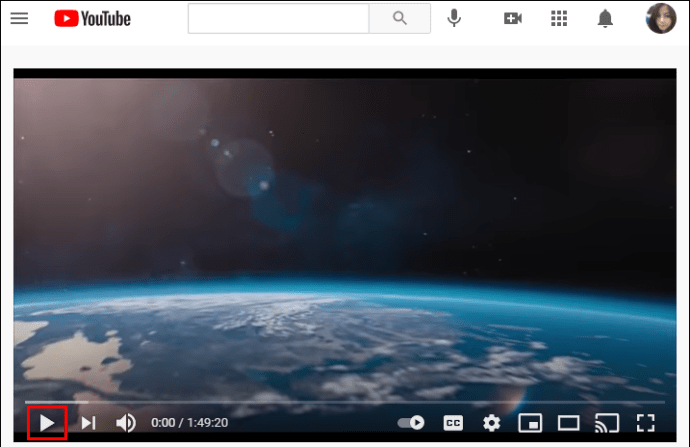Open the player settings gear menu
The height and width of the screenshot is (447, 690).
pos(491,423)
